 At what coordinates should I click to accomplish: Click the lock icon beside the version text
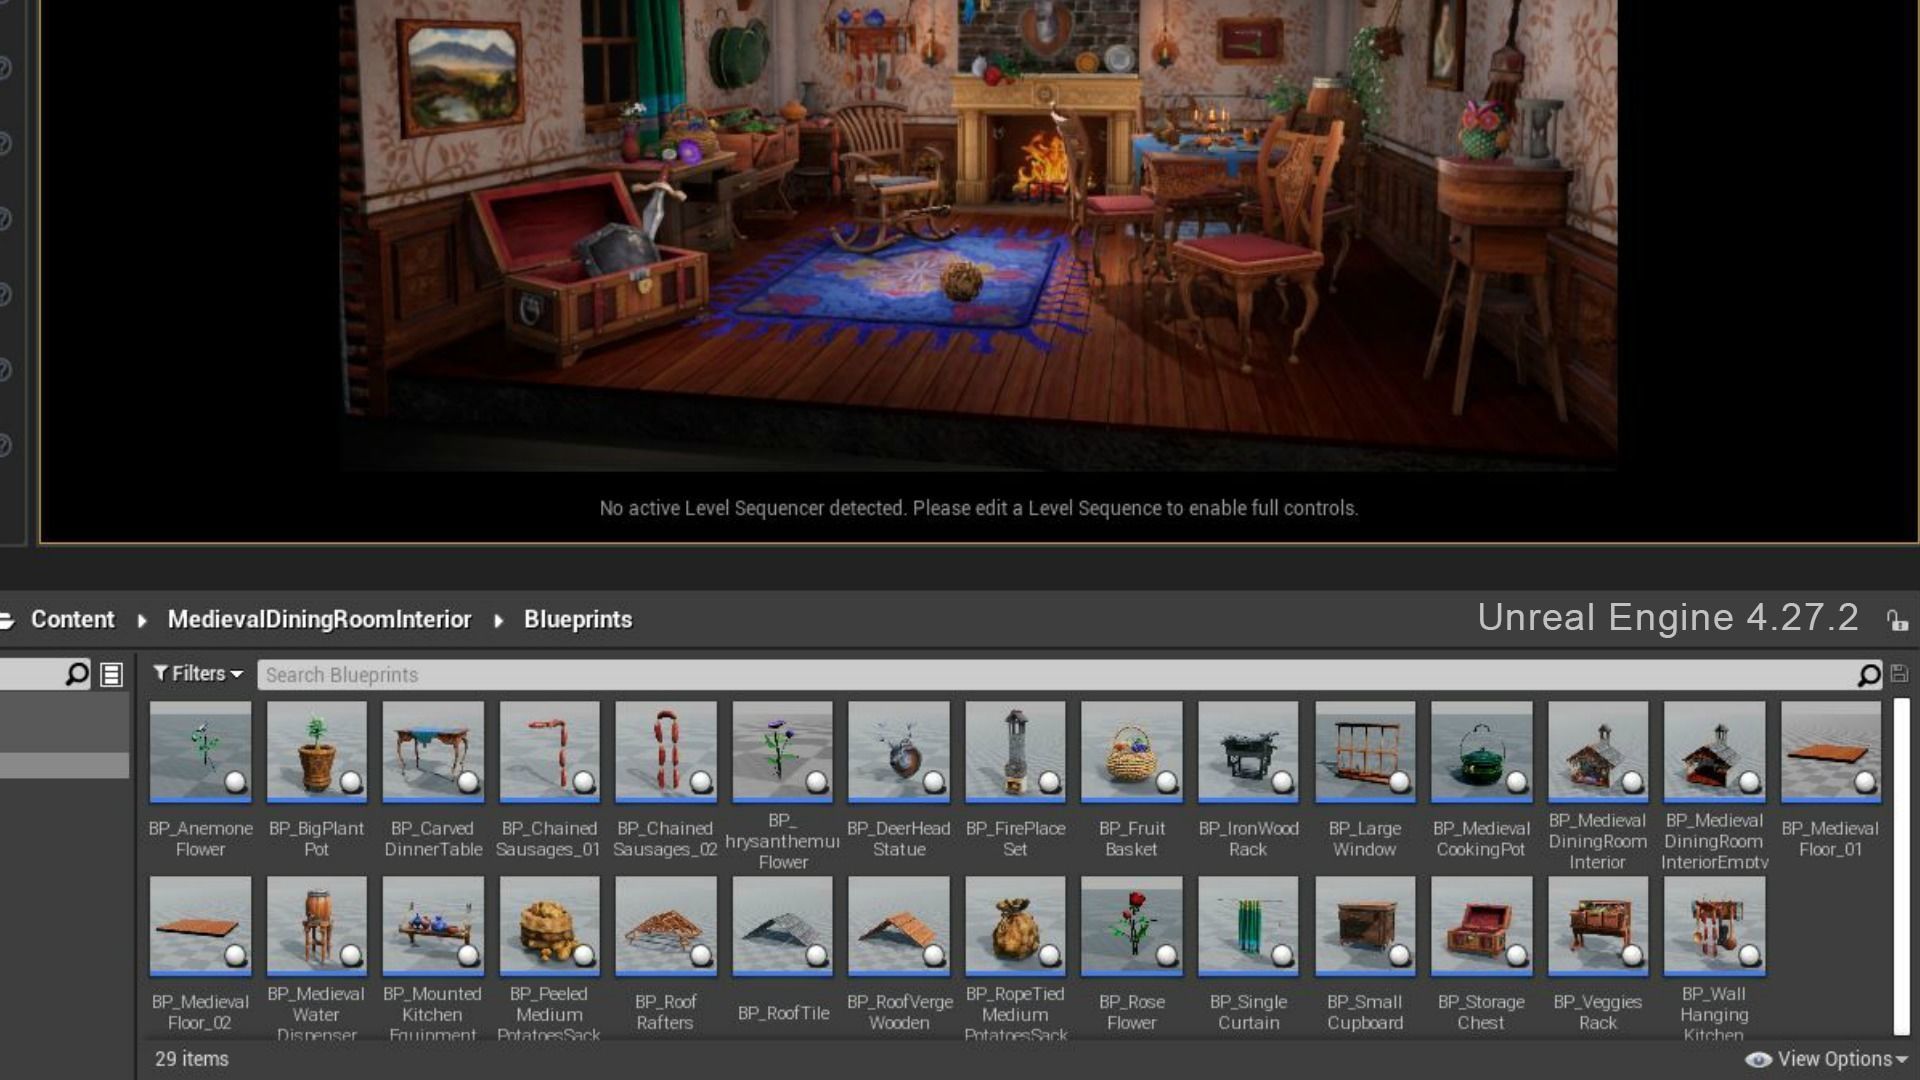(x=1897, y=620)
